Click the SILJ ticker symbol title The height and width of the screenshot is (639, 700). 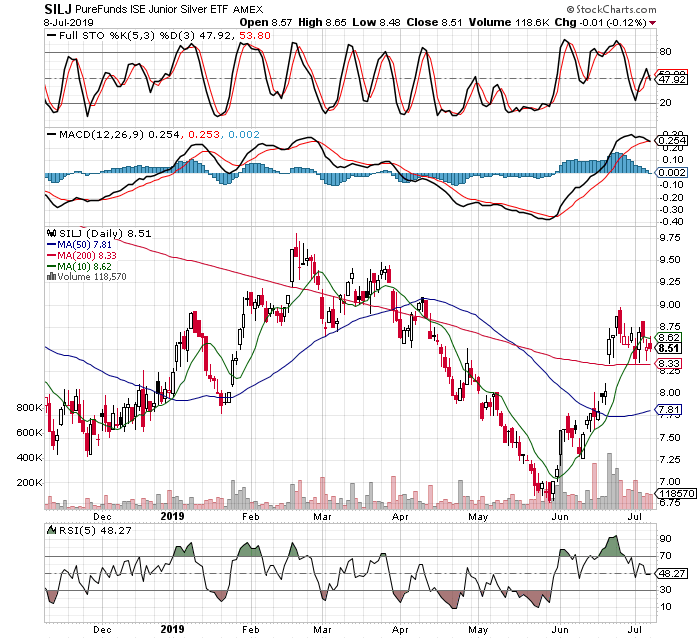[58, 9]
